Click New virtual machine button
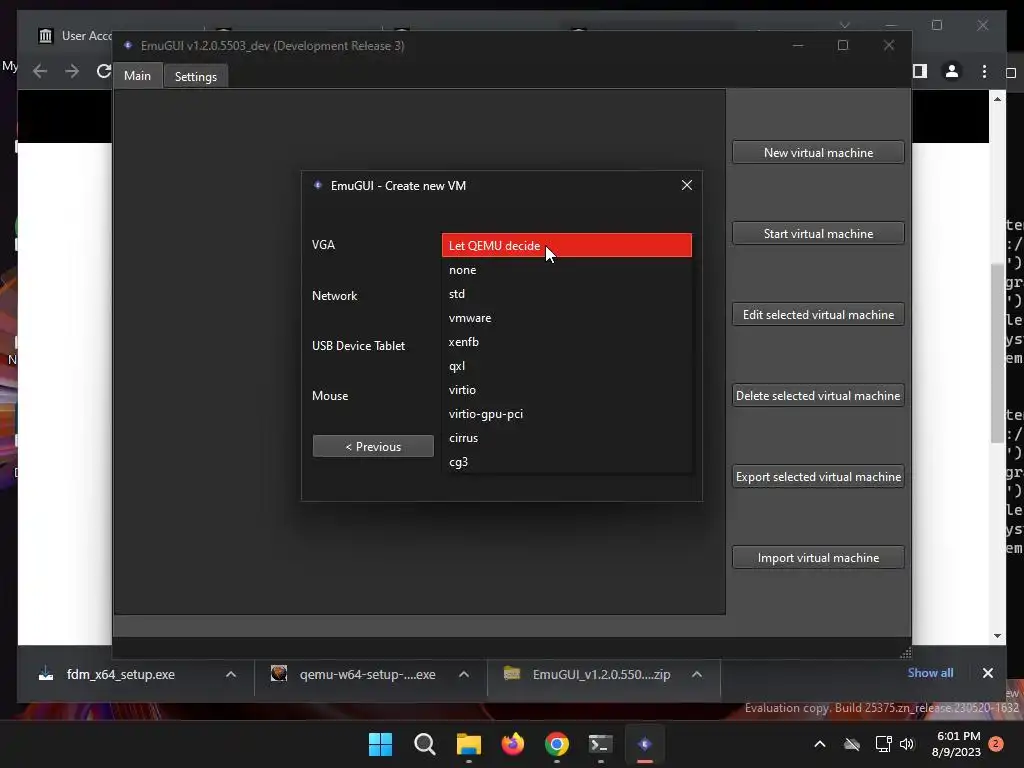Image resolution: width=1024 pixels, height=768 pixels. (818, 152)
